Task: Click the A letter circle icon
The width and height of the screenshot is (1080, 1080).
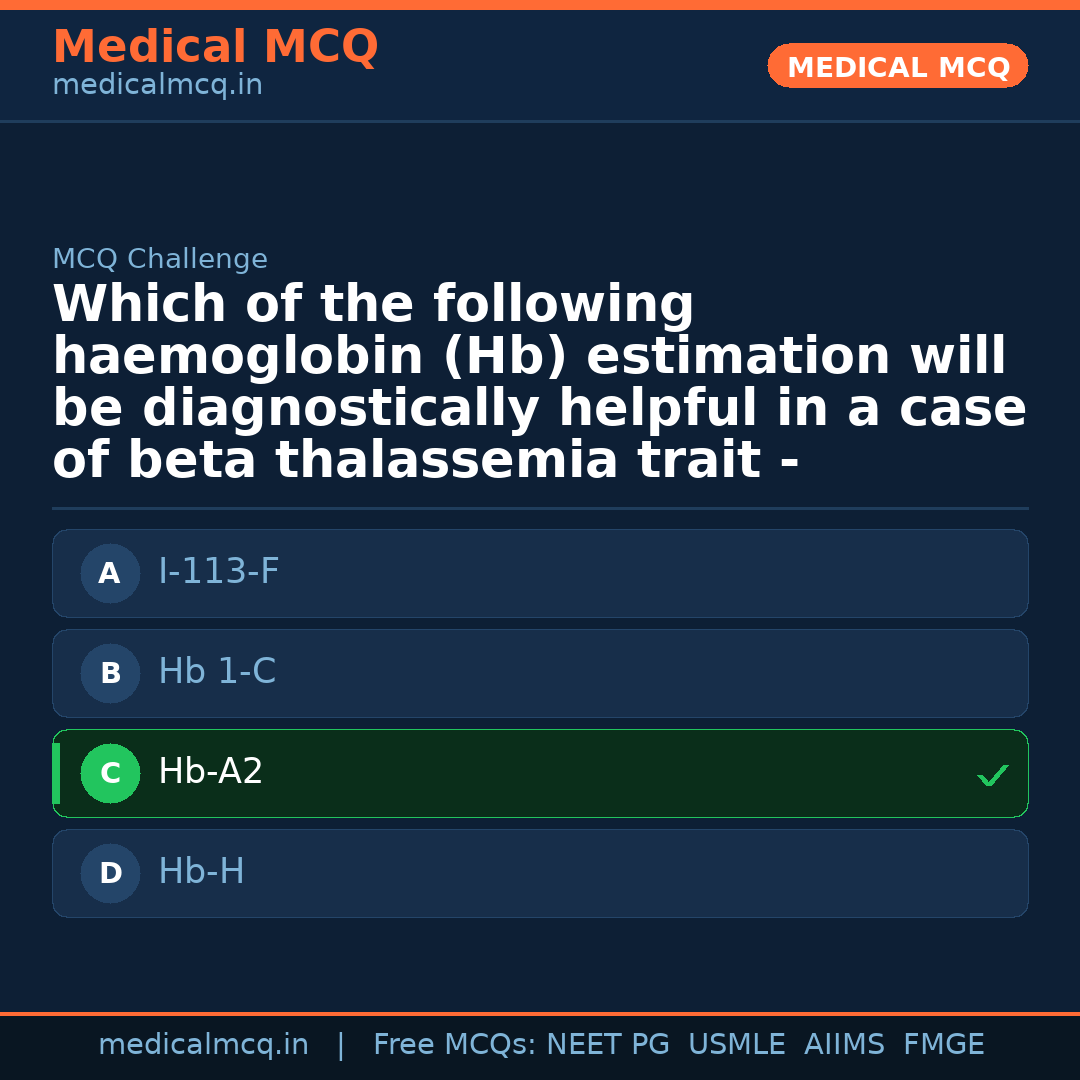Action: coord(110,574)
